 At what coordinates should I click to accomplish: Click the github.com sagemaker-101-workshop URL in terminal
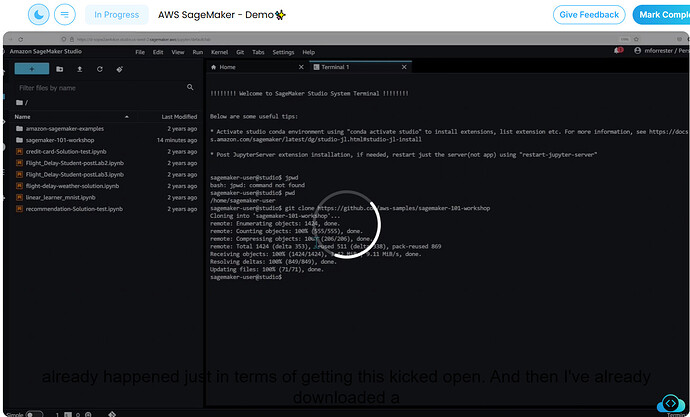click(404, 208)
